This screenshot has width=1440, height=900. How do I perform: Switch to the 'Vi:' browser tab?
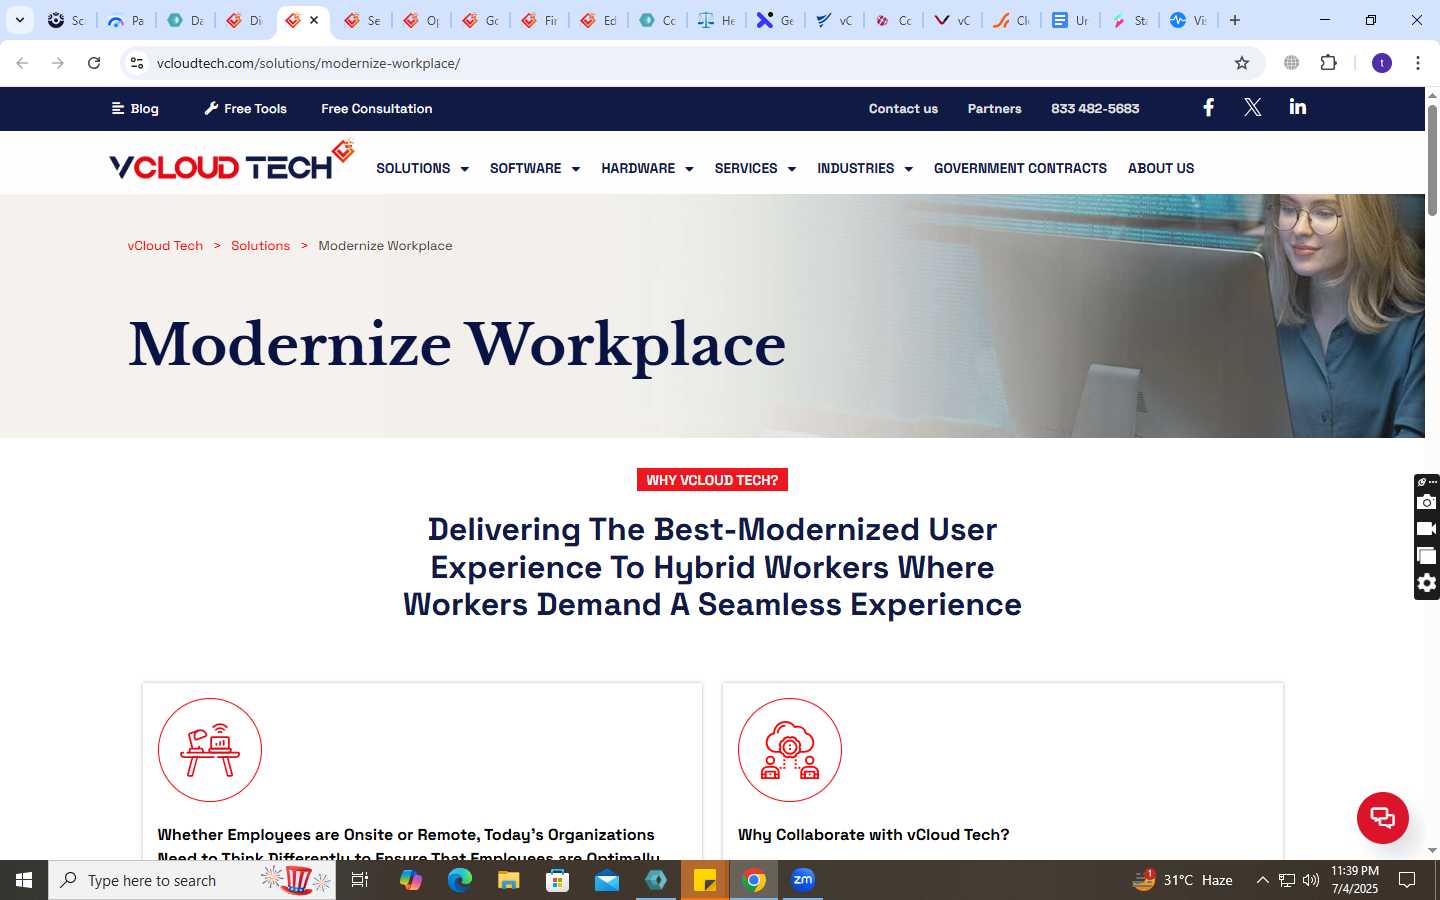[1189, 20]
